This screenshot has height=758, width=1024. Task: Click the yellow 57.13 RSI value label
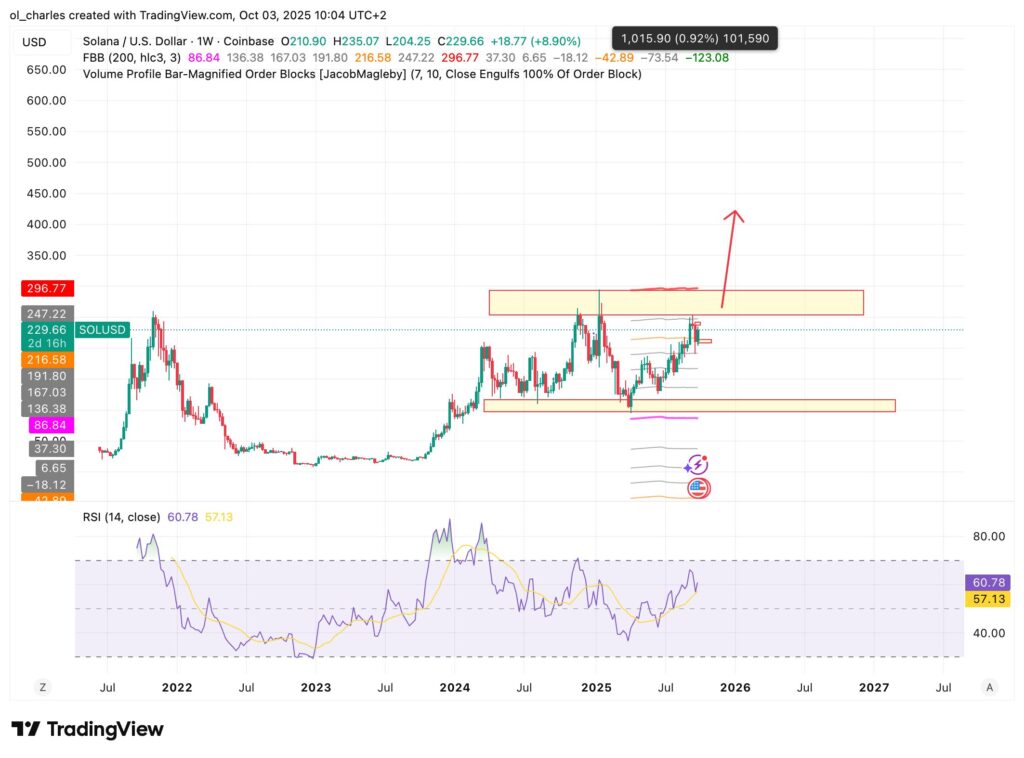pos(987,598)
